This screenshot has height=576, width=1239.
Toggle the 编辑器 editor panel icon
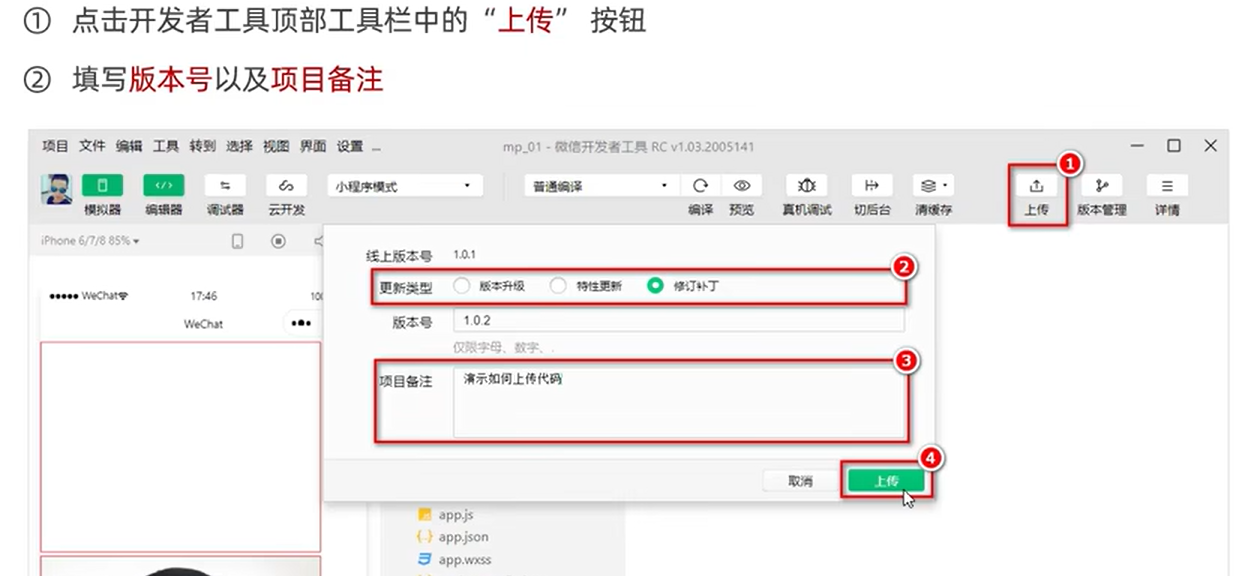coord(163,186)
